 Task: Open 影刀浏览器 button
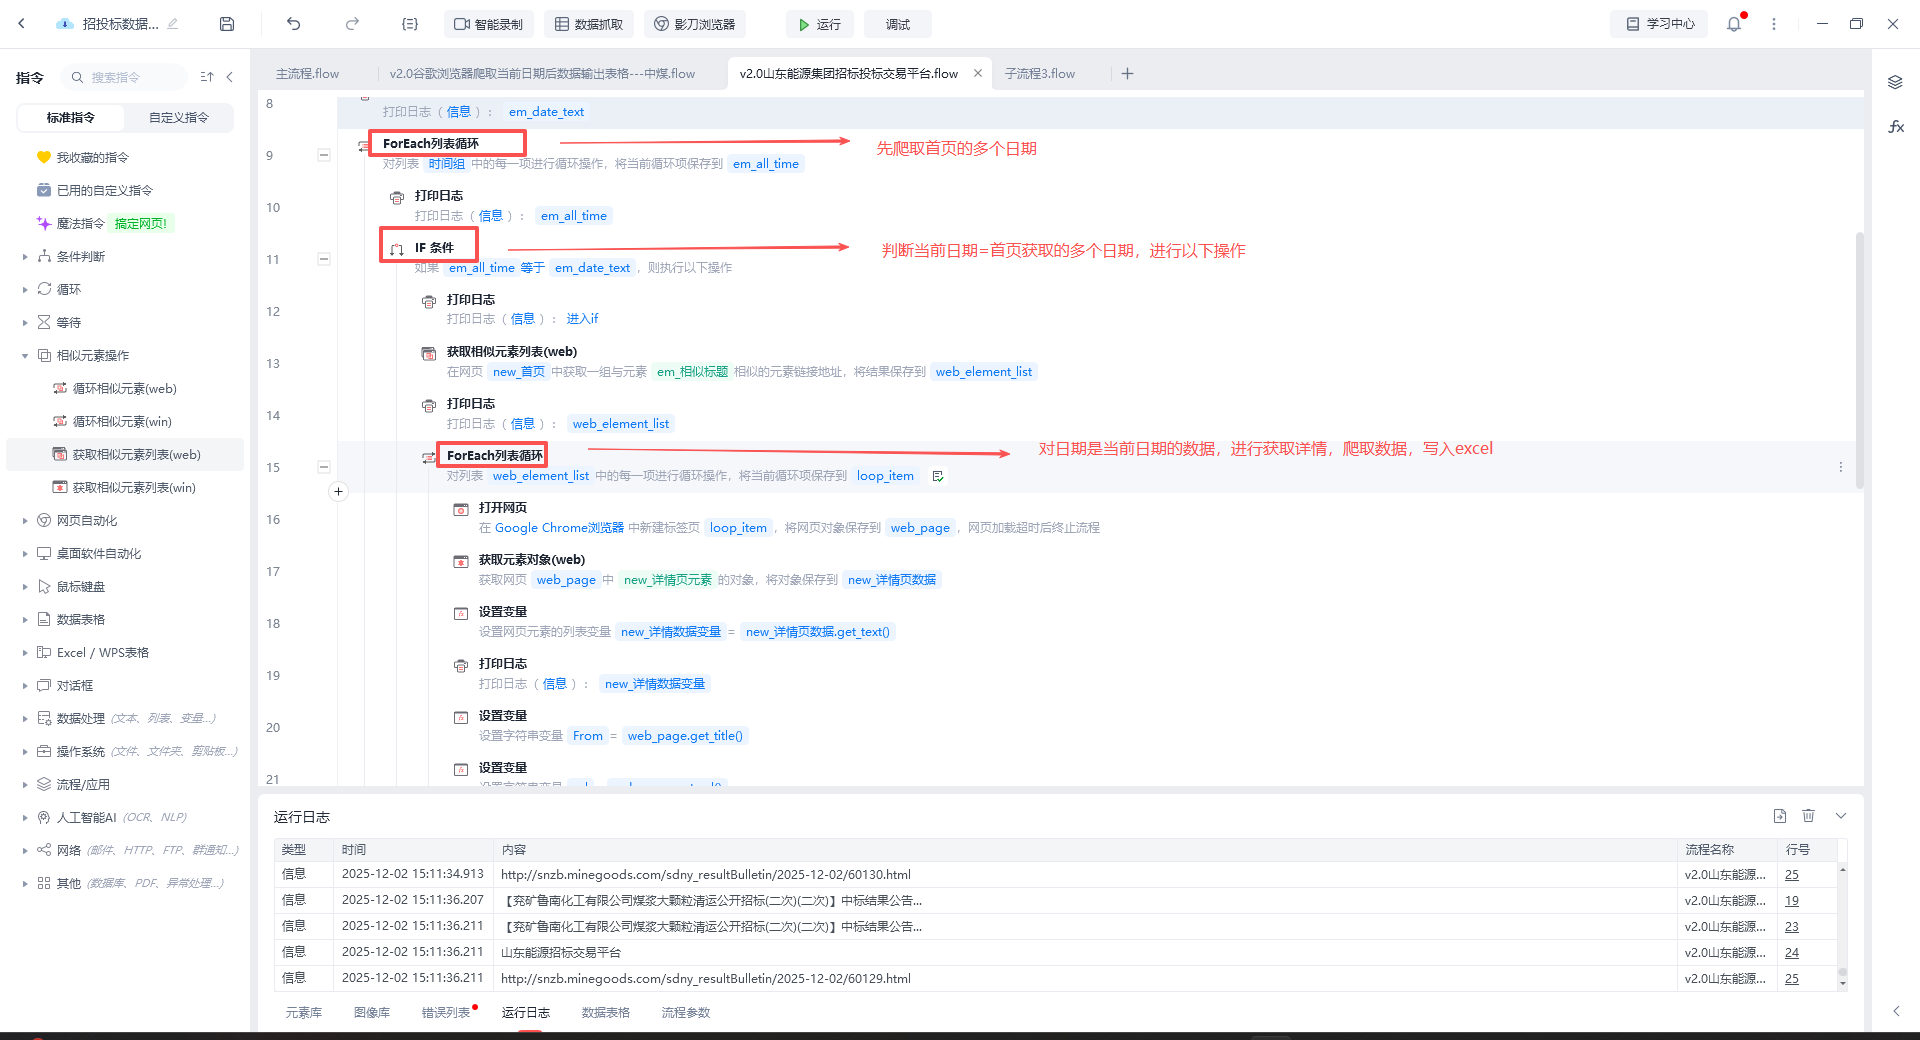695,24
